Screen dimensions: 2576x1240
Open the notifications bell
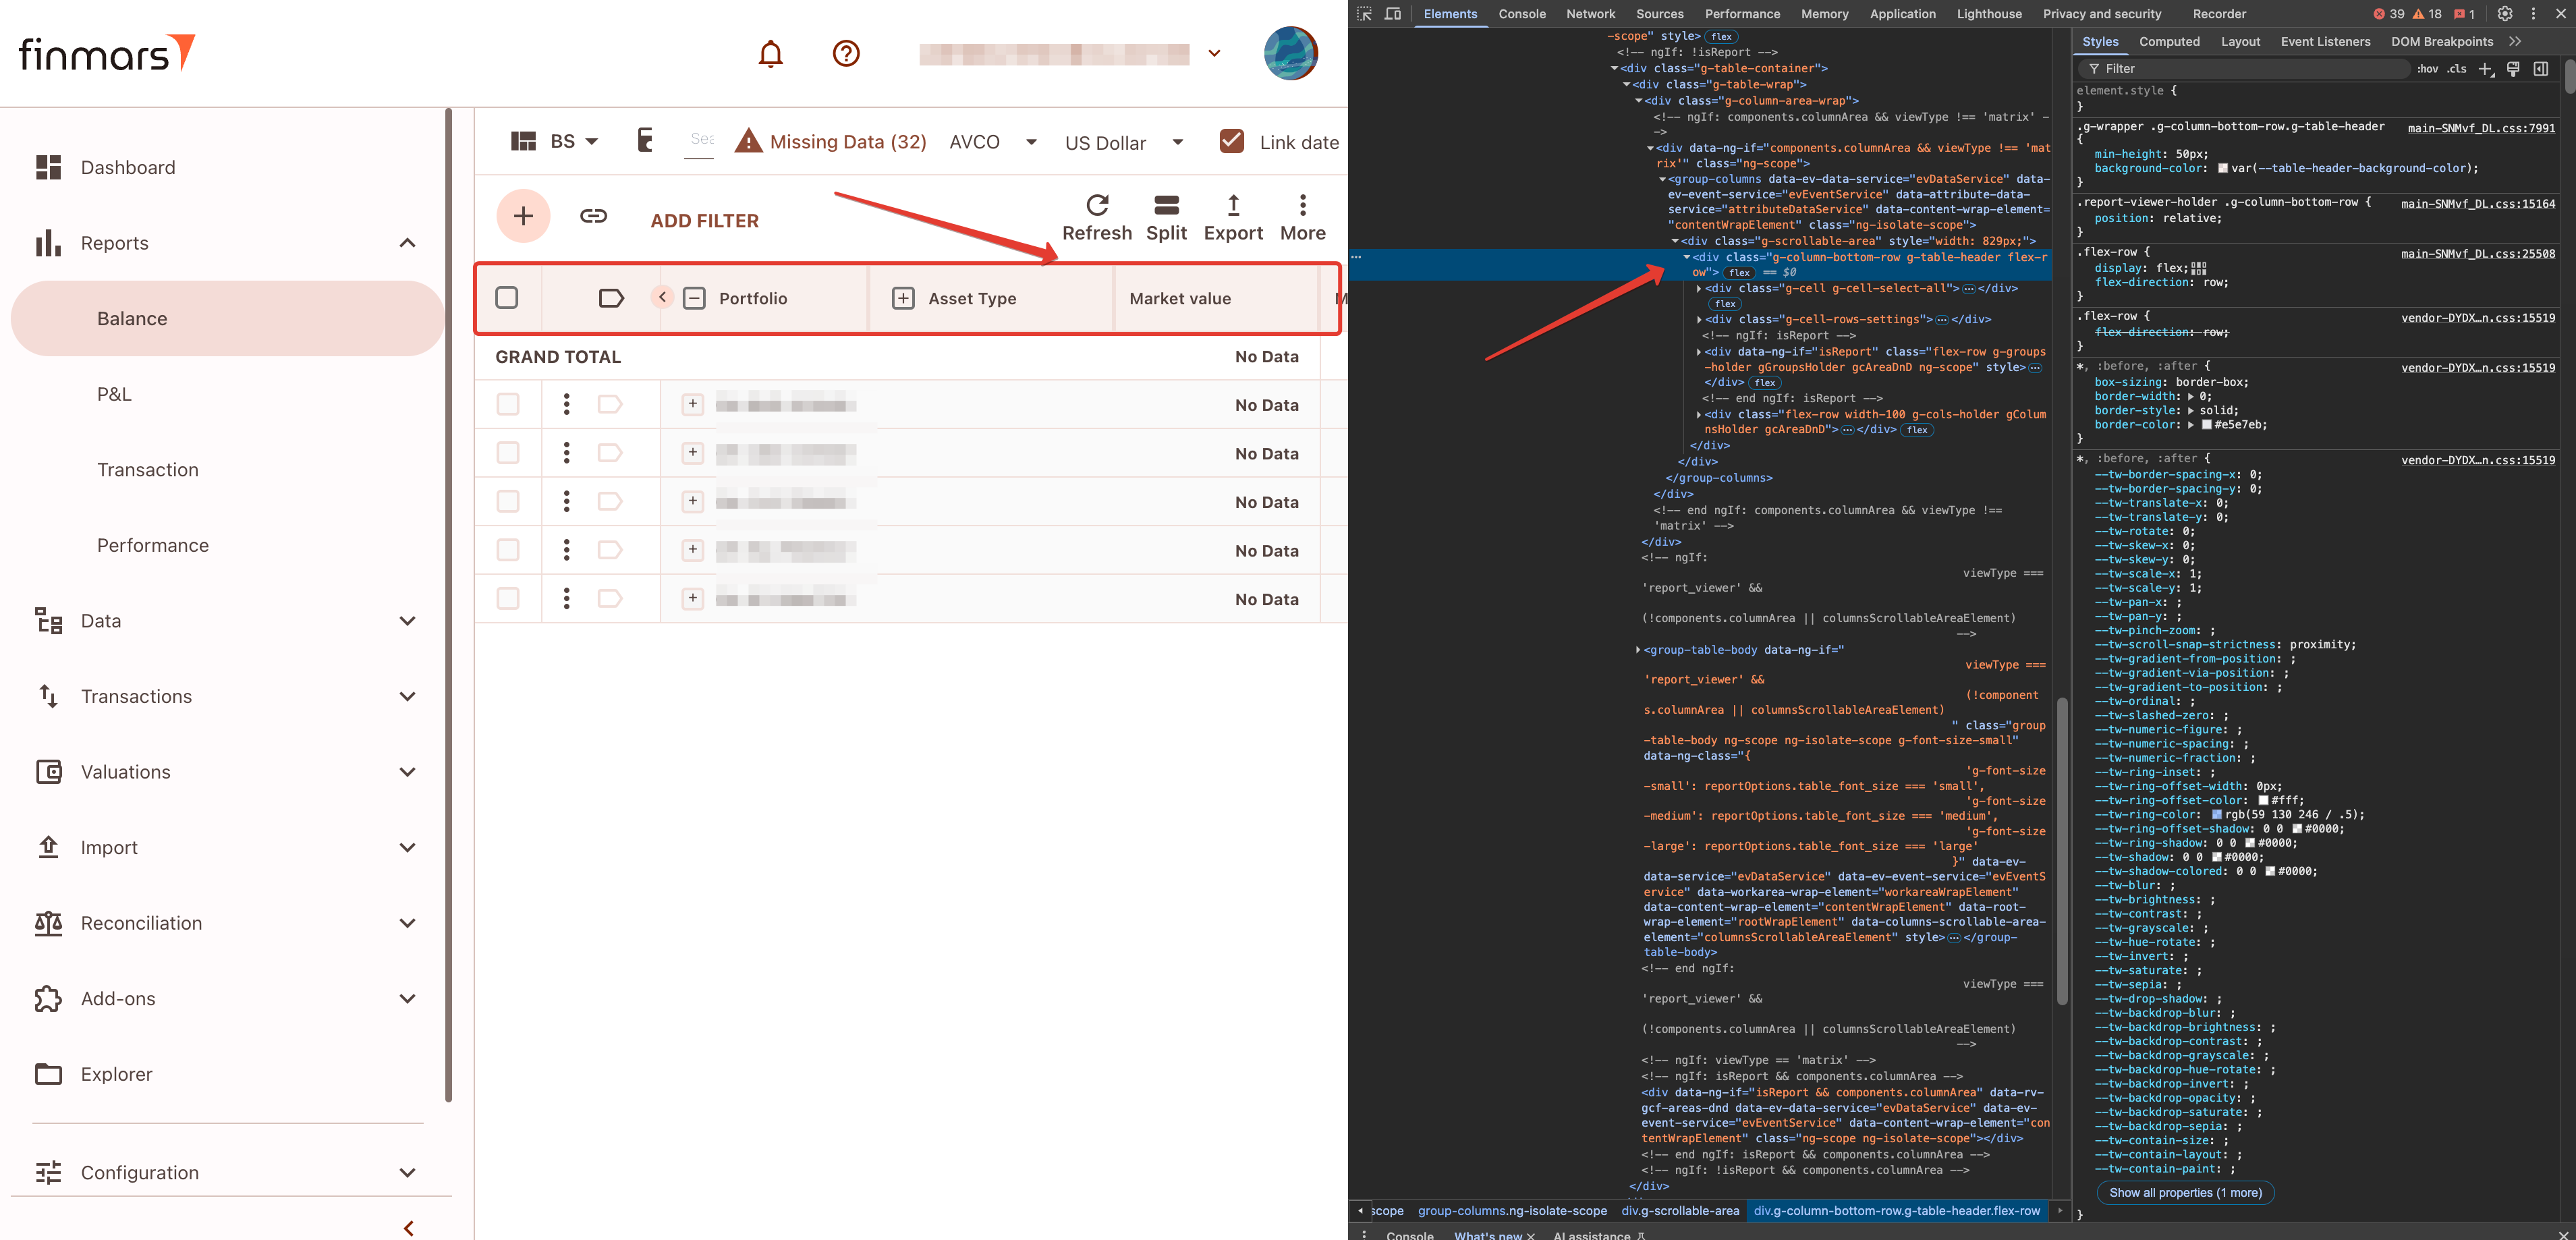click(x=770, y=53)
